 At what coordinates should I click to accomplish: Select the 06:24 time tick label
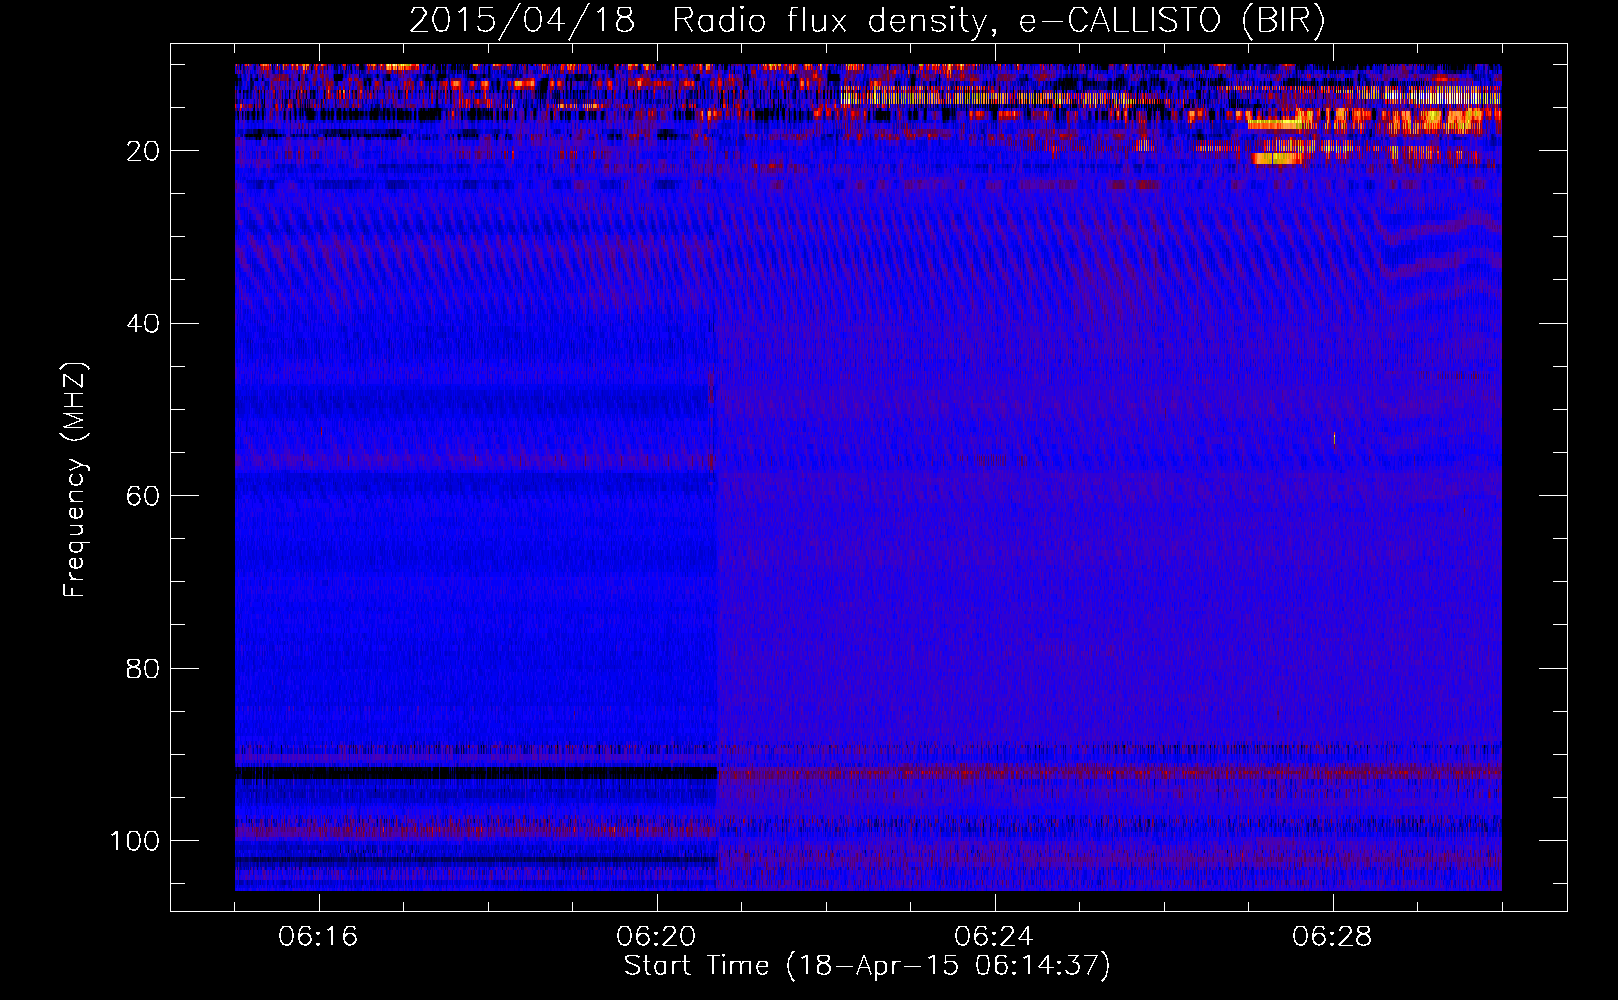(994, 936)
